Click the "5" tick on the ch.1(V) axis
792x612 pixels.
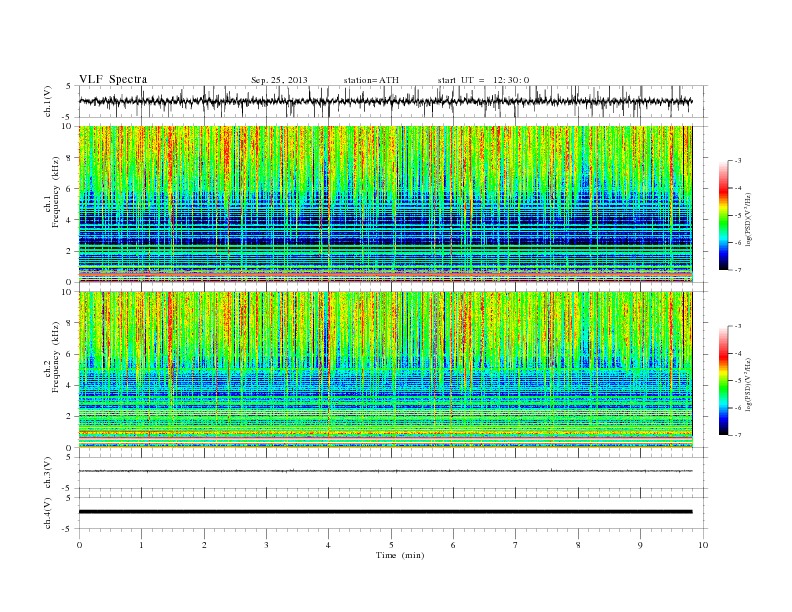69,86
